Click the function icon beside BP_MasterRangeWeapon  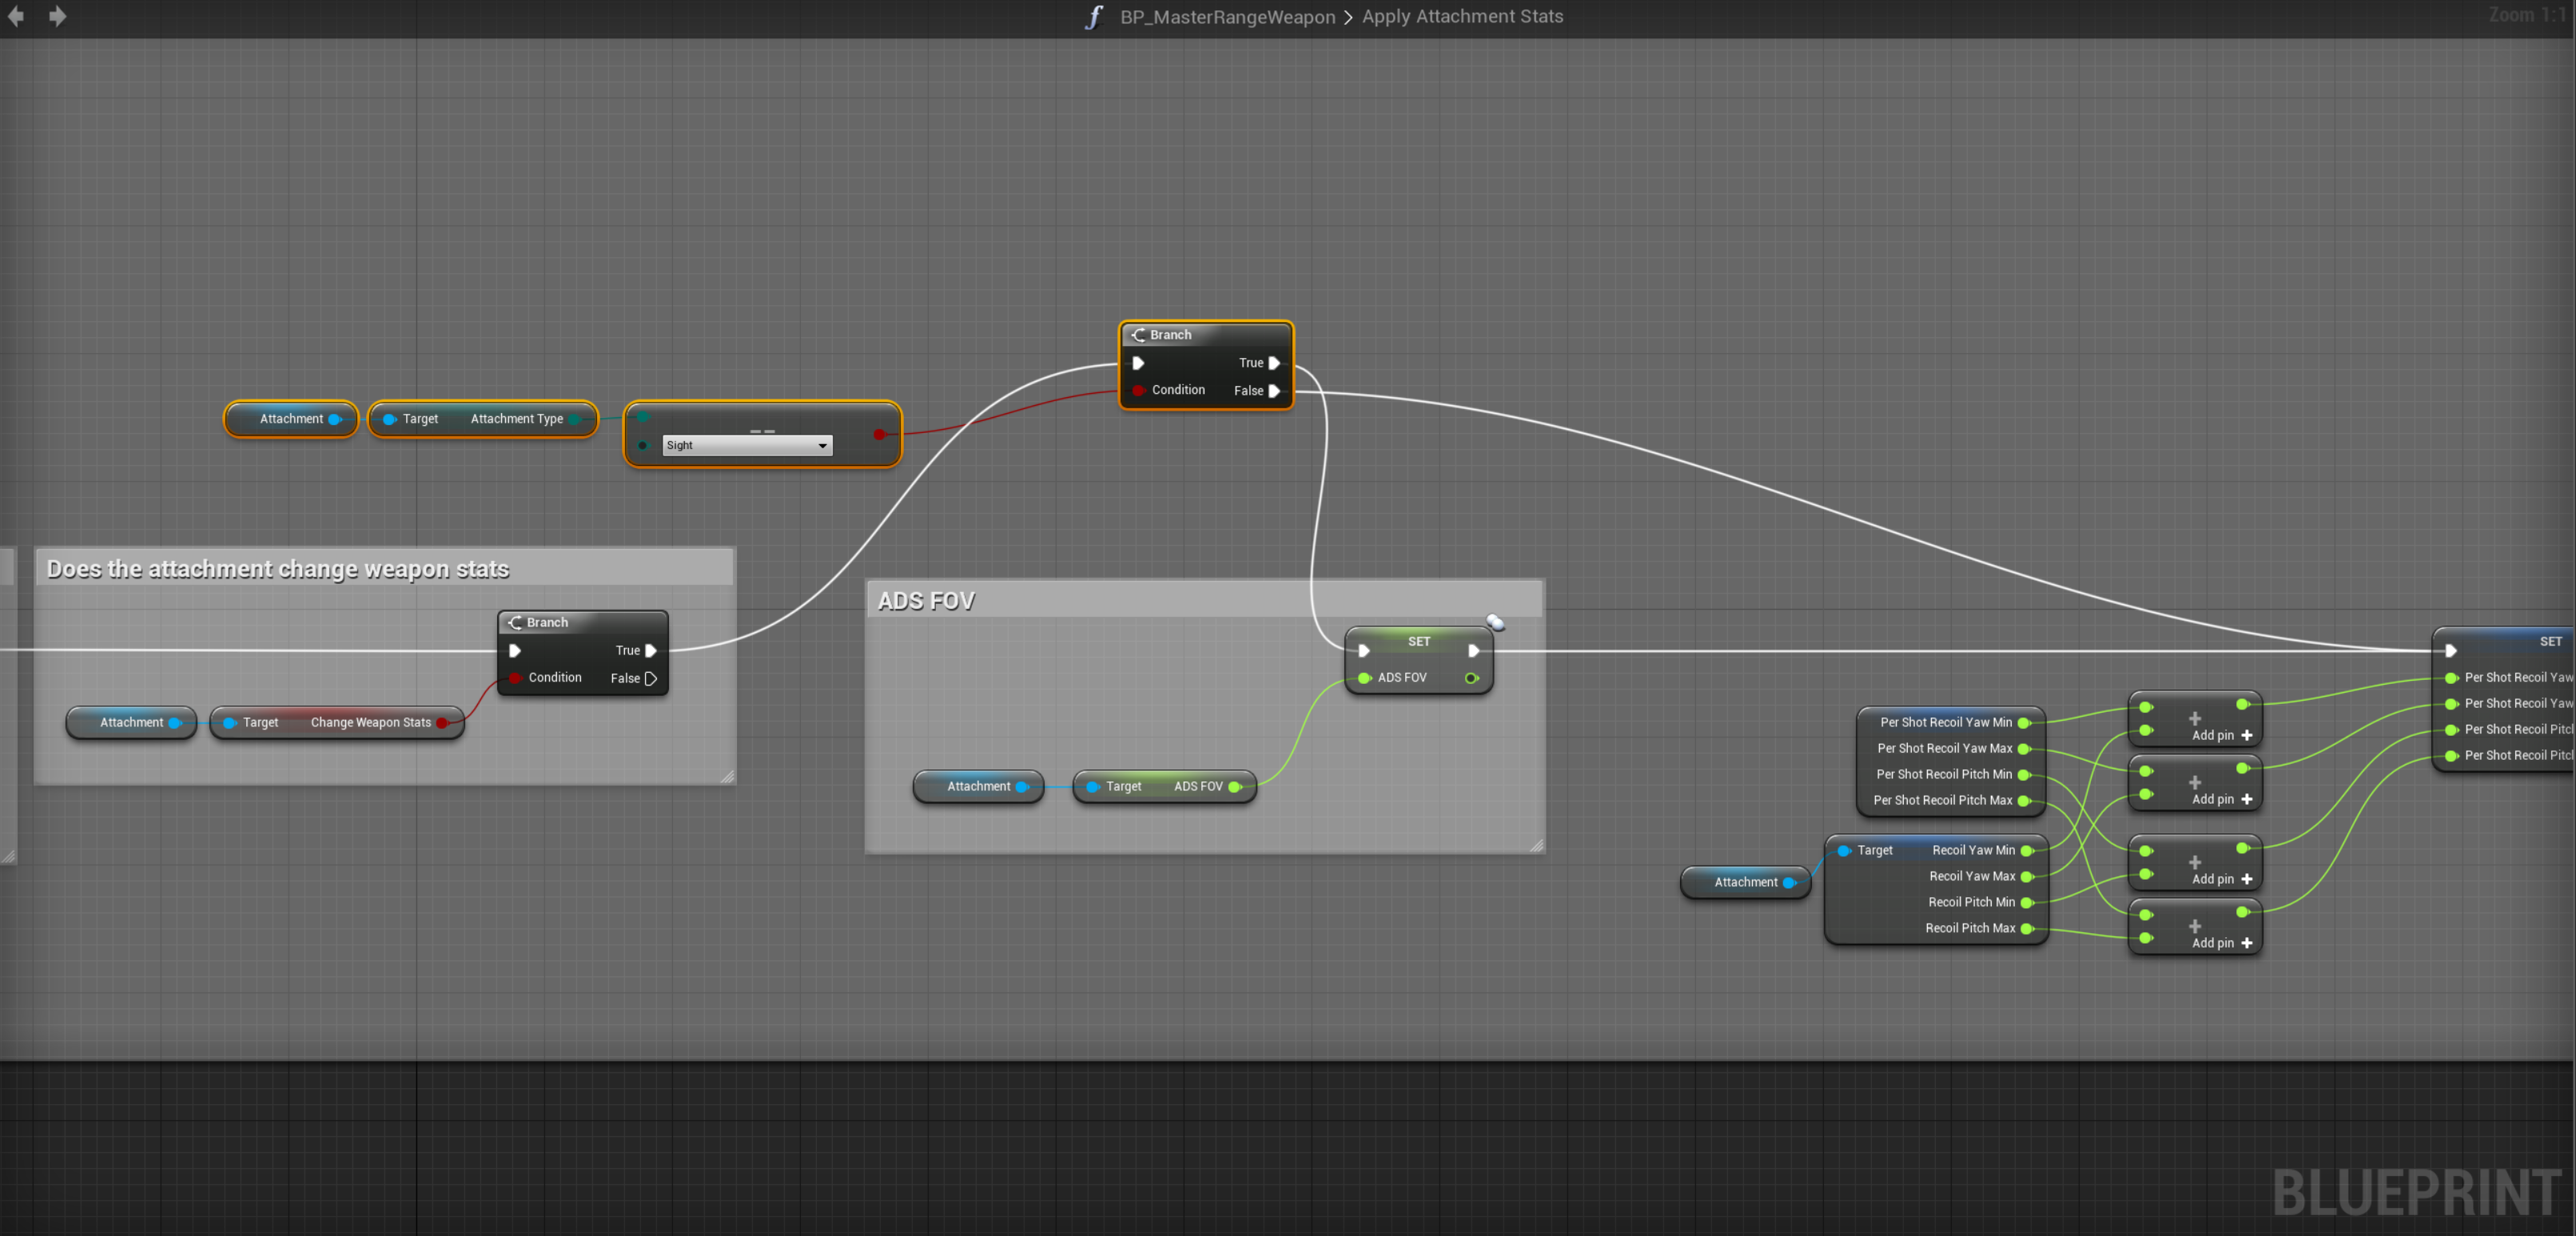tap(1094, 17)
